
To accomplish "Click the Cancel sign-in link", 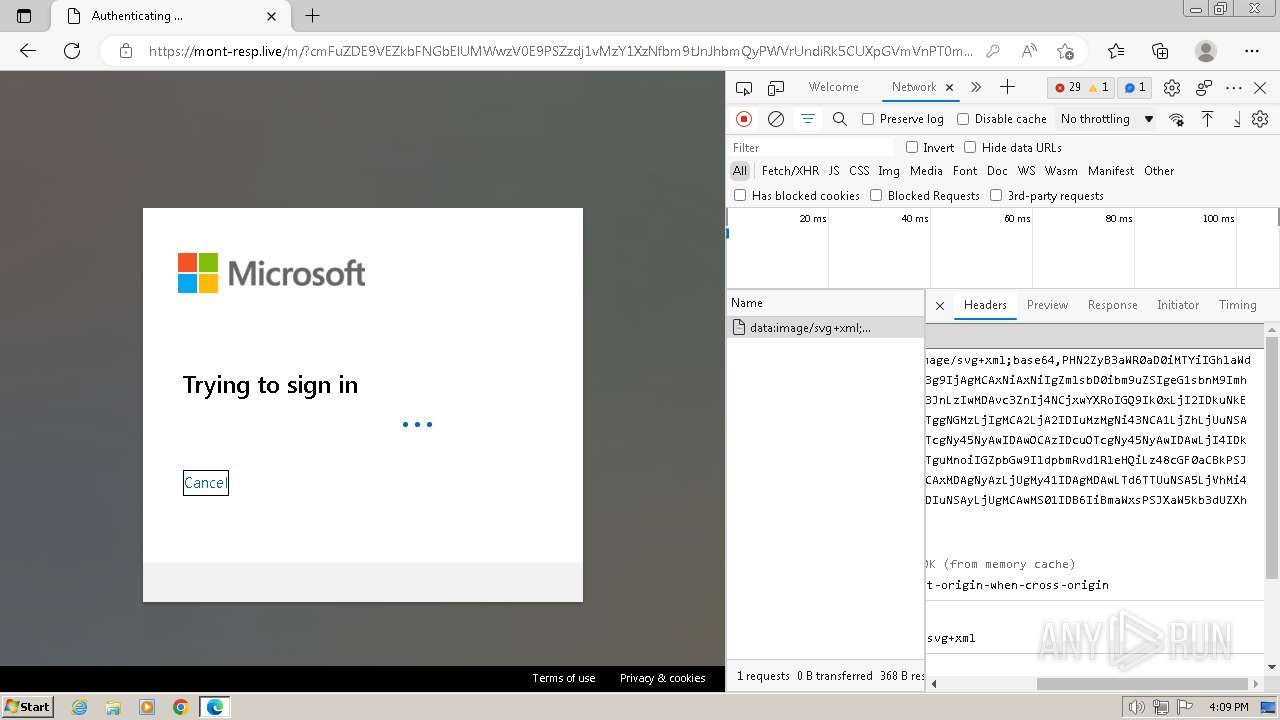I will coord(205,483).
